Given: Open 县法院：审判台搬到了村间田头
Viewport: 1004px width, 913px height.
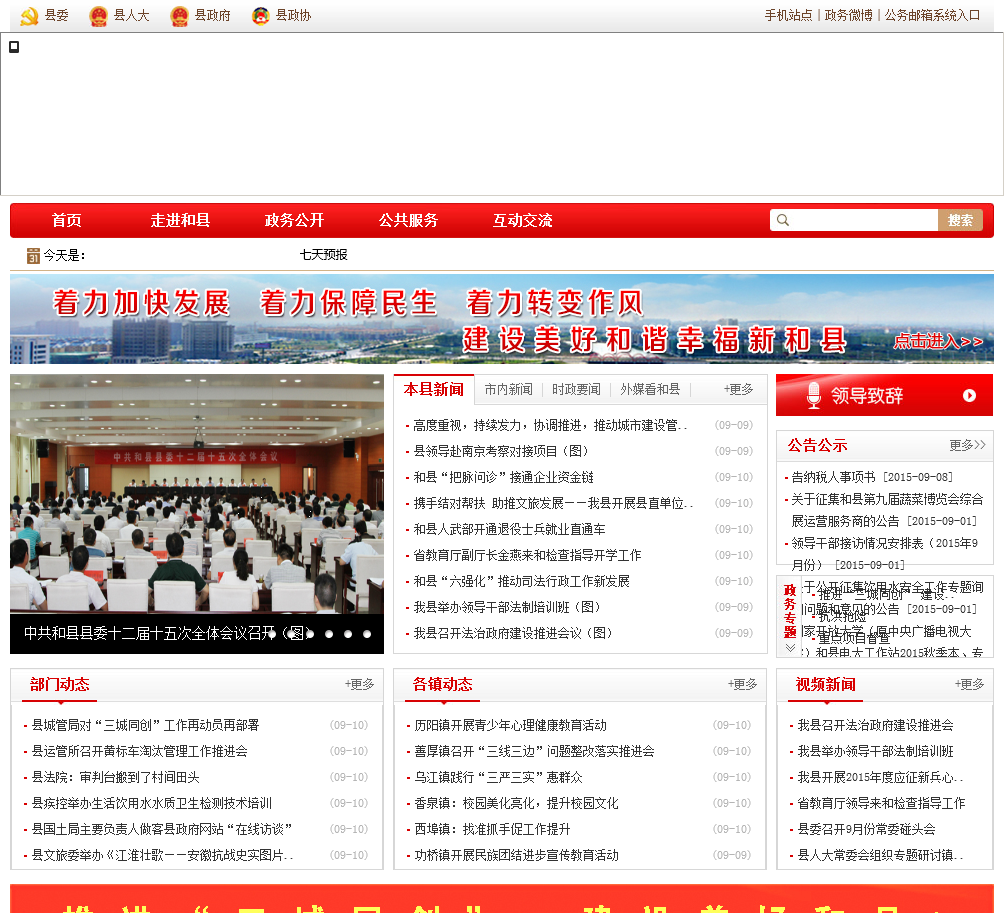Looking at the screenshot, I should pos(115,777).
